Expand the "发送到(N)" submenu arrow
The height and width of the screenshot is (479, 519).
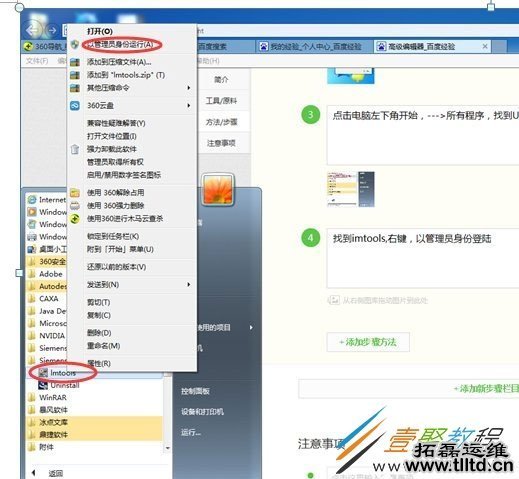pyautogui.click(x=189, y=285)
